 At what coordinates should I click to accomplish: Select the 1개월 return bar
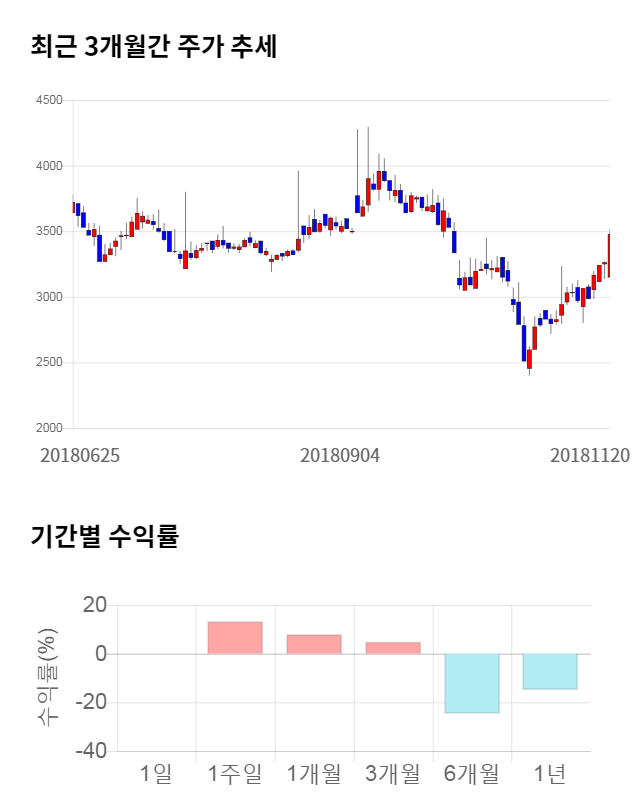[x=314, y=644]
